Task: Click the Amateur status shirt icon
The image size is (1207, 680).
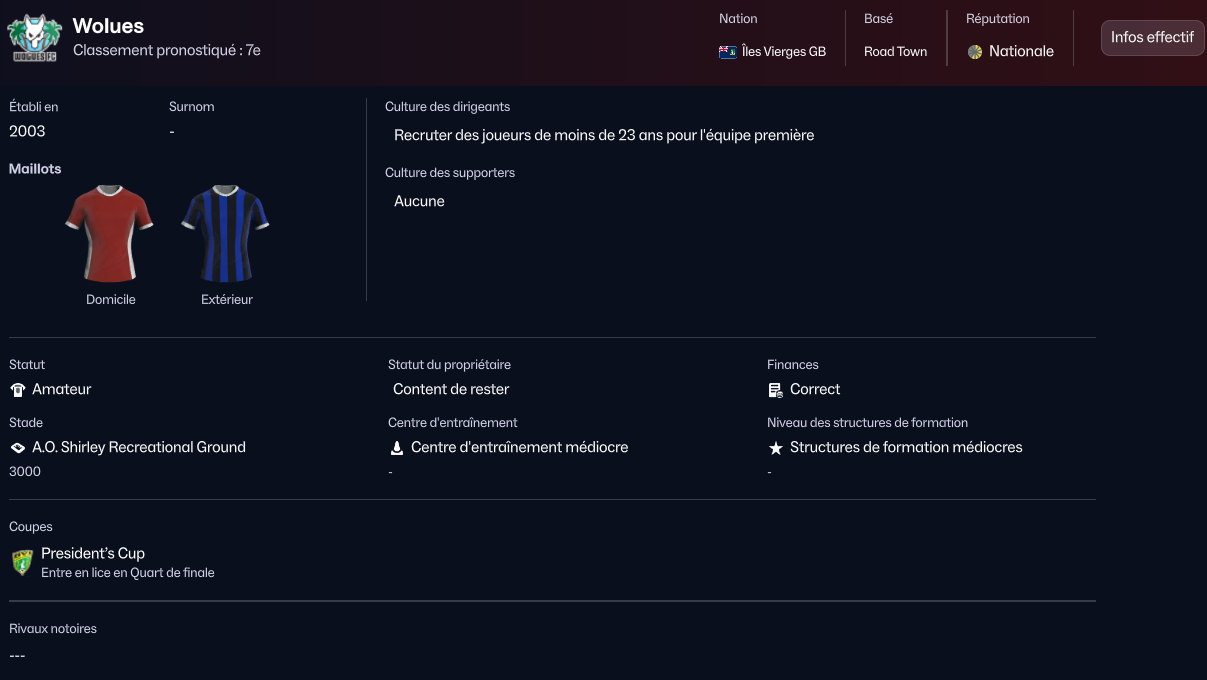Action: [x=18, y=390]
